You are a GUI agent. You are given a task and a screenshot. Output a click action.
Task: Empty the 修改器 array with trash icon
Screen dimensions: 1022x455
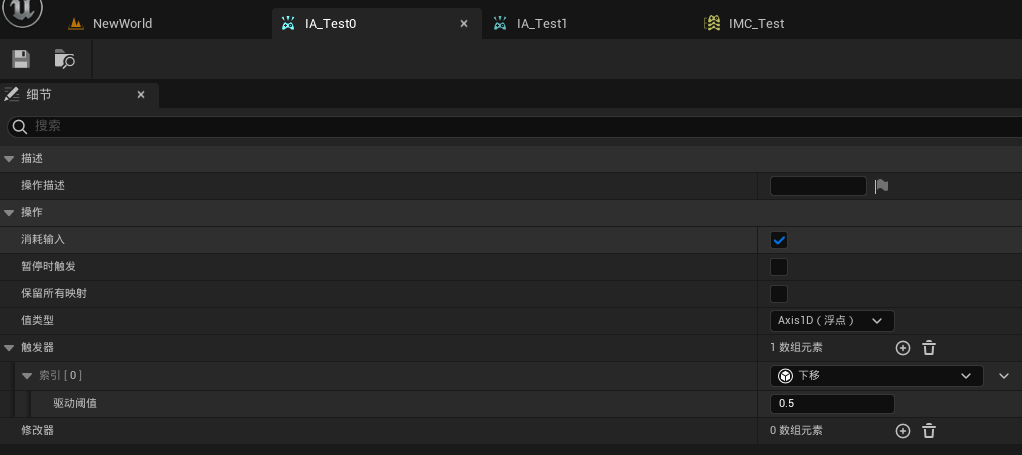click(x=929, y=431)
